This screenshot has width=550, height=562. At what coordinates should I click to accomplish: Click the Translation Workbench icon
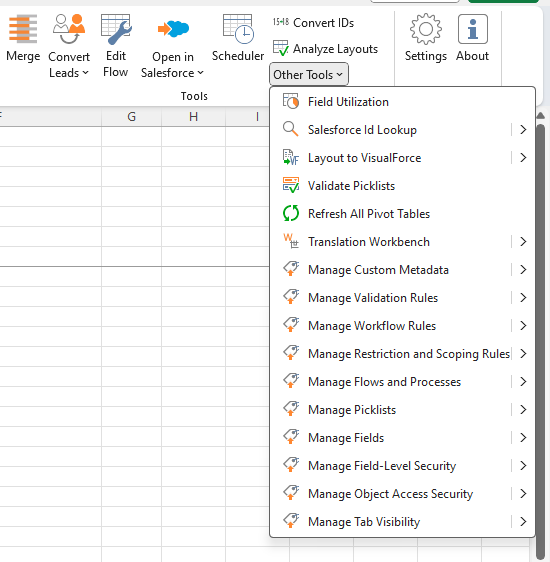coord(291,241)
